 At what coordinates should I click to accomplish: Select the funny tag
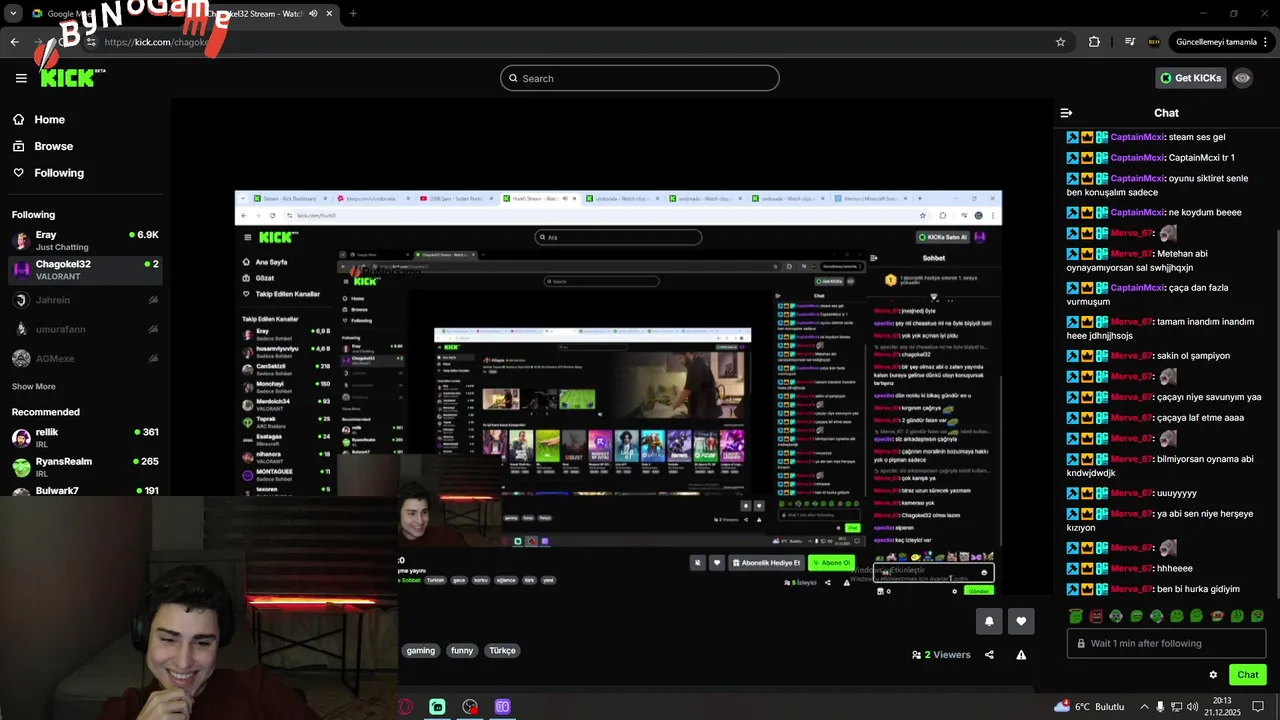click(462, 650)
